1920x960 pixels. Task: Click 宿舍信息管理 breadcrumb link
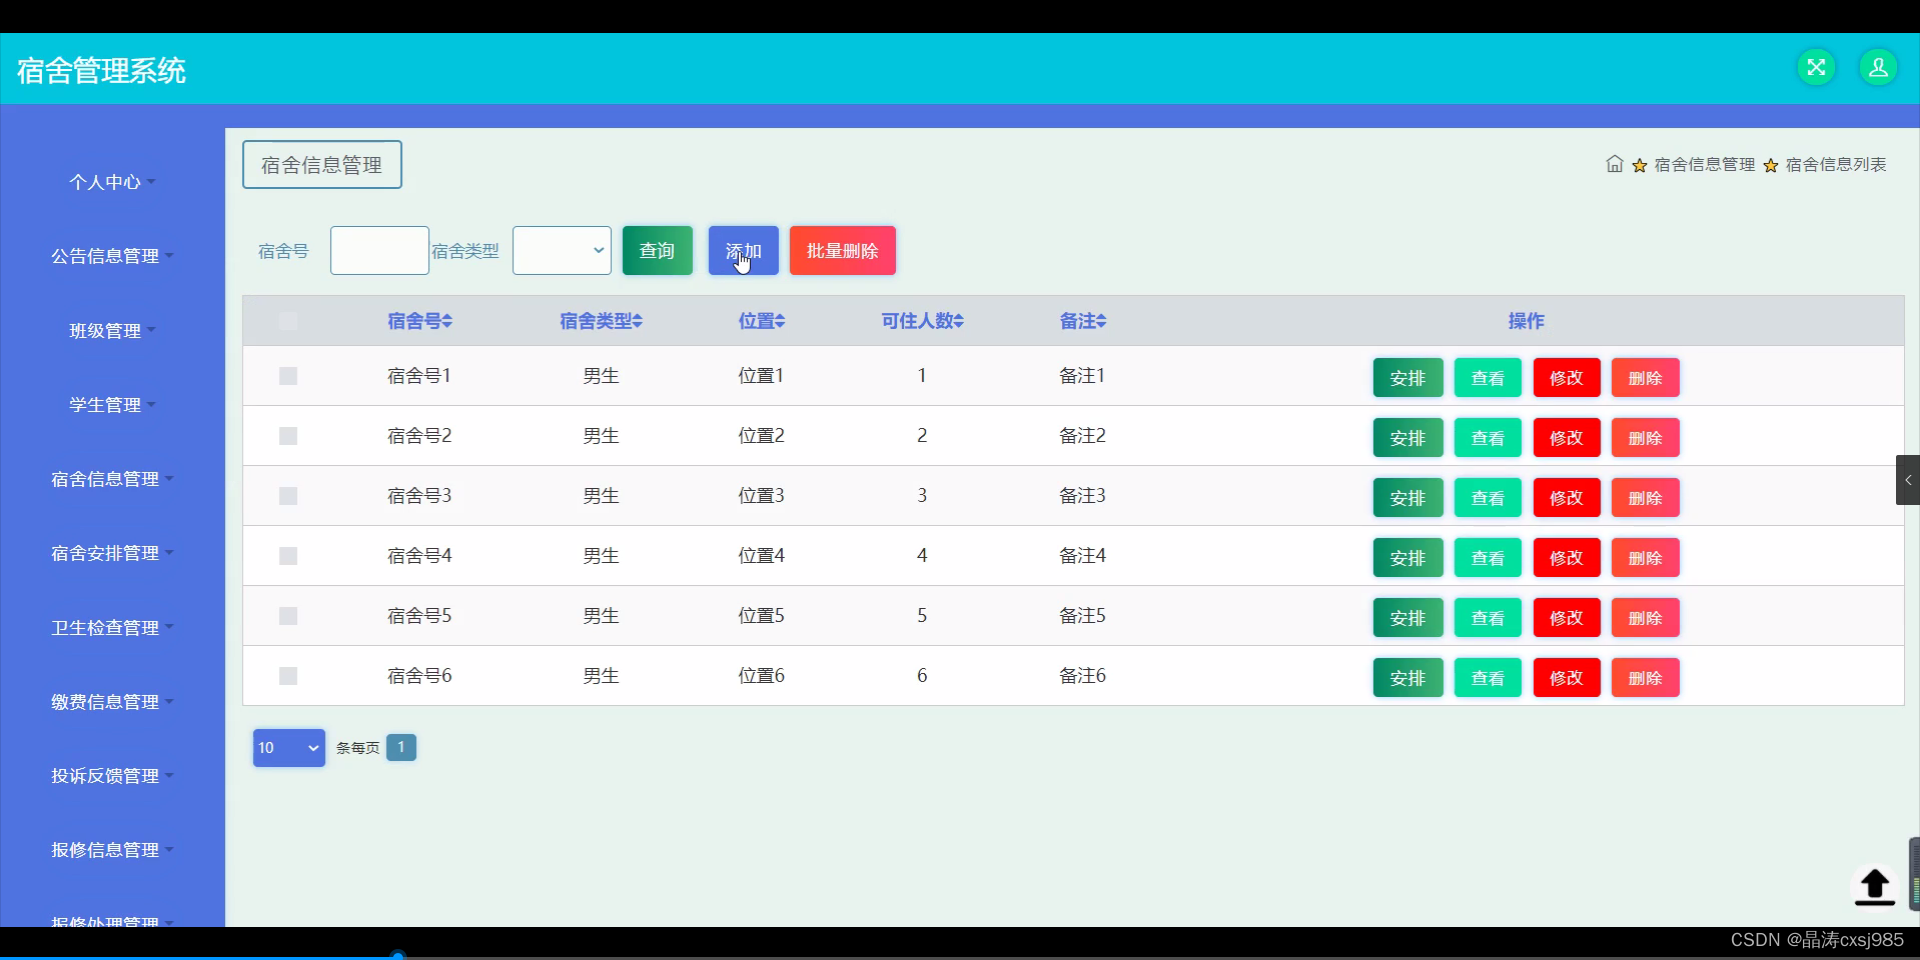pyautogui.click(x=1704, y=164)
